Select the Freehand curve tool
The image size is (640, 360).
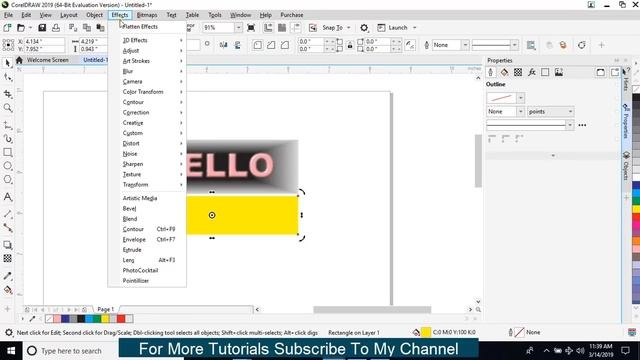pos(7,125)
